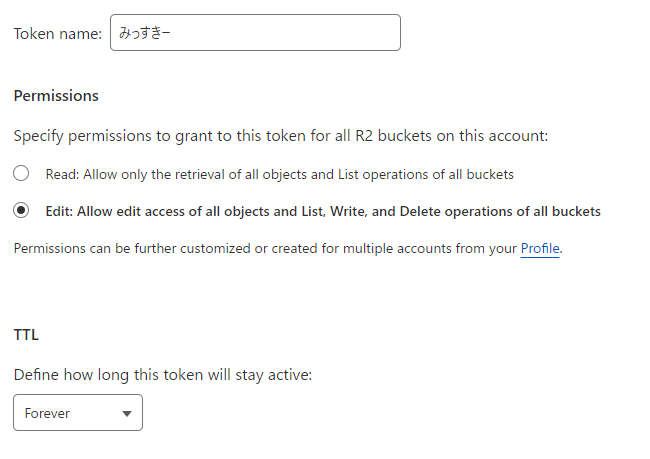Viewport: 650px width, 459px height.
Task: Click the TTL section heading
Action: point(26,335)
